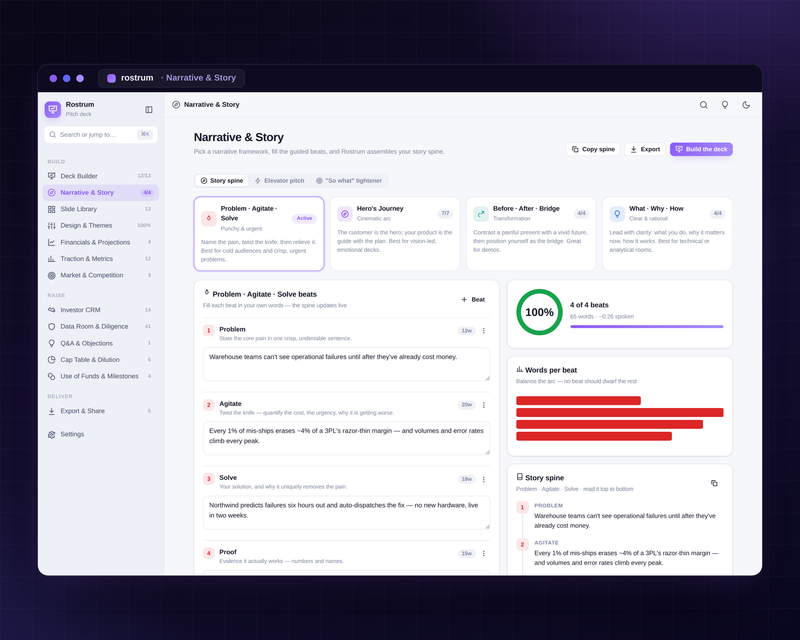Edit the Solve beat text area
Screen dimensions: 800x640
346,512
